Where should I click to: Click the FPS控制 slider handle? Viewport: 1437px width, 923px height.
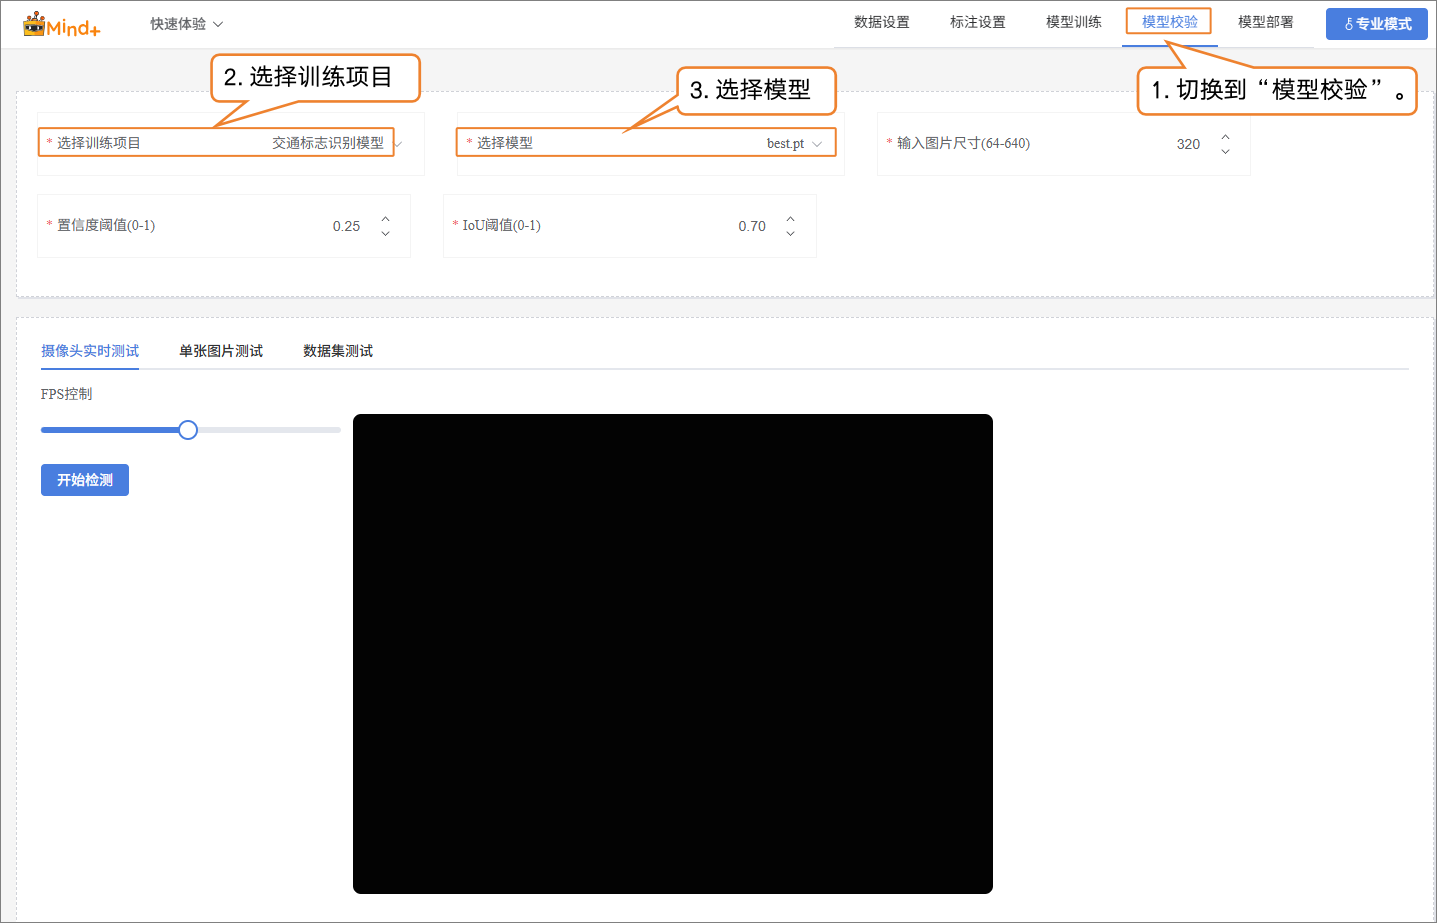click(x=188, y=430)
